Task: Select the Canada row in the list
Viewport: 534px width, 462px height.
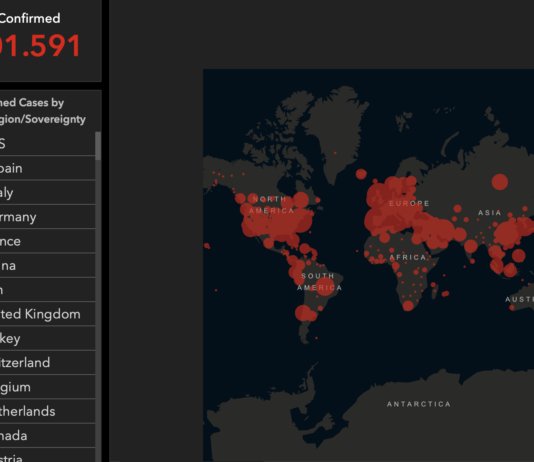Action: click(x=47, y=436)
